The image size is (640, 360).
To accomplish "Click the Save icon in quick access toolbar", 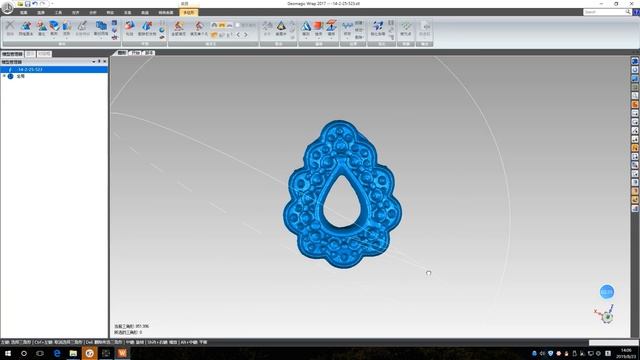I will coord(28,4).
